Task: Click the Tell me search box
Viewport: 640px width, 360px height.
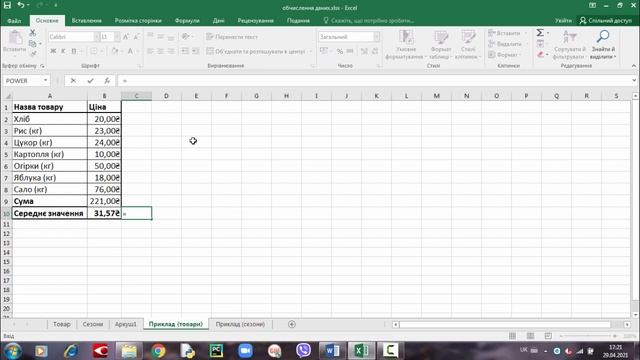Action: pyautogui.click(x=369, y=20)
